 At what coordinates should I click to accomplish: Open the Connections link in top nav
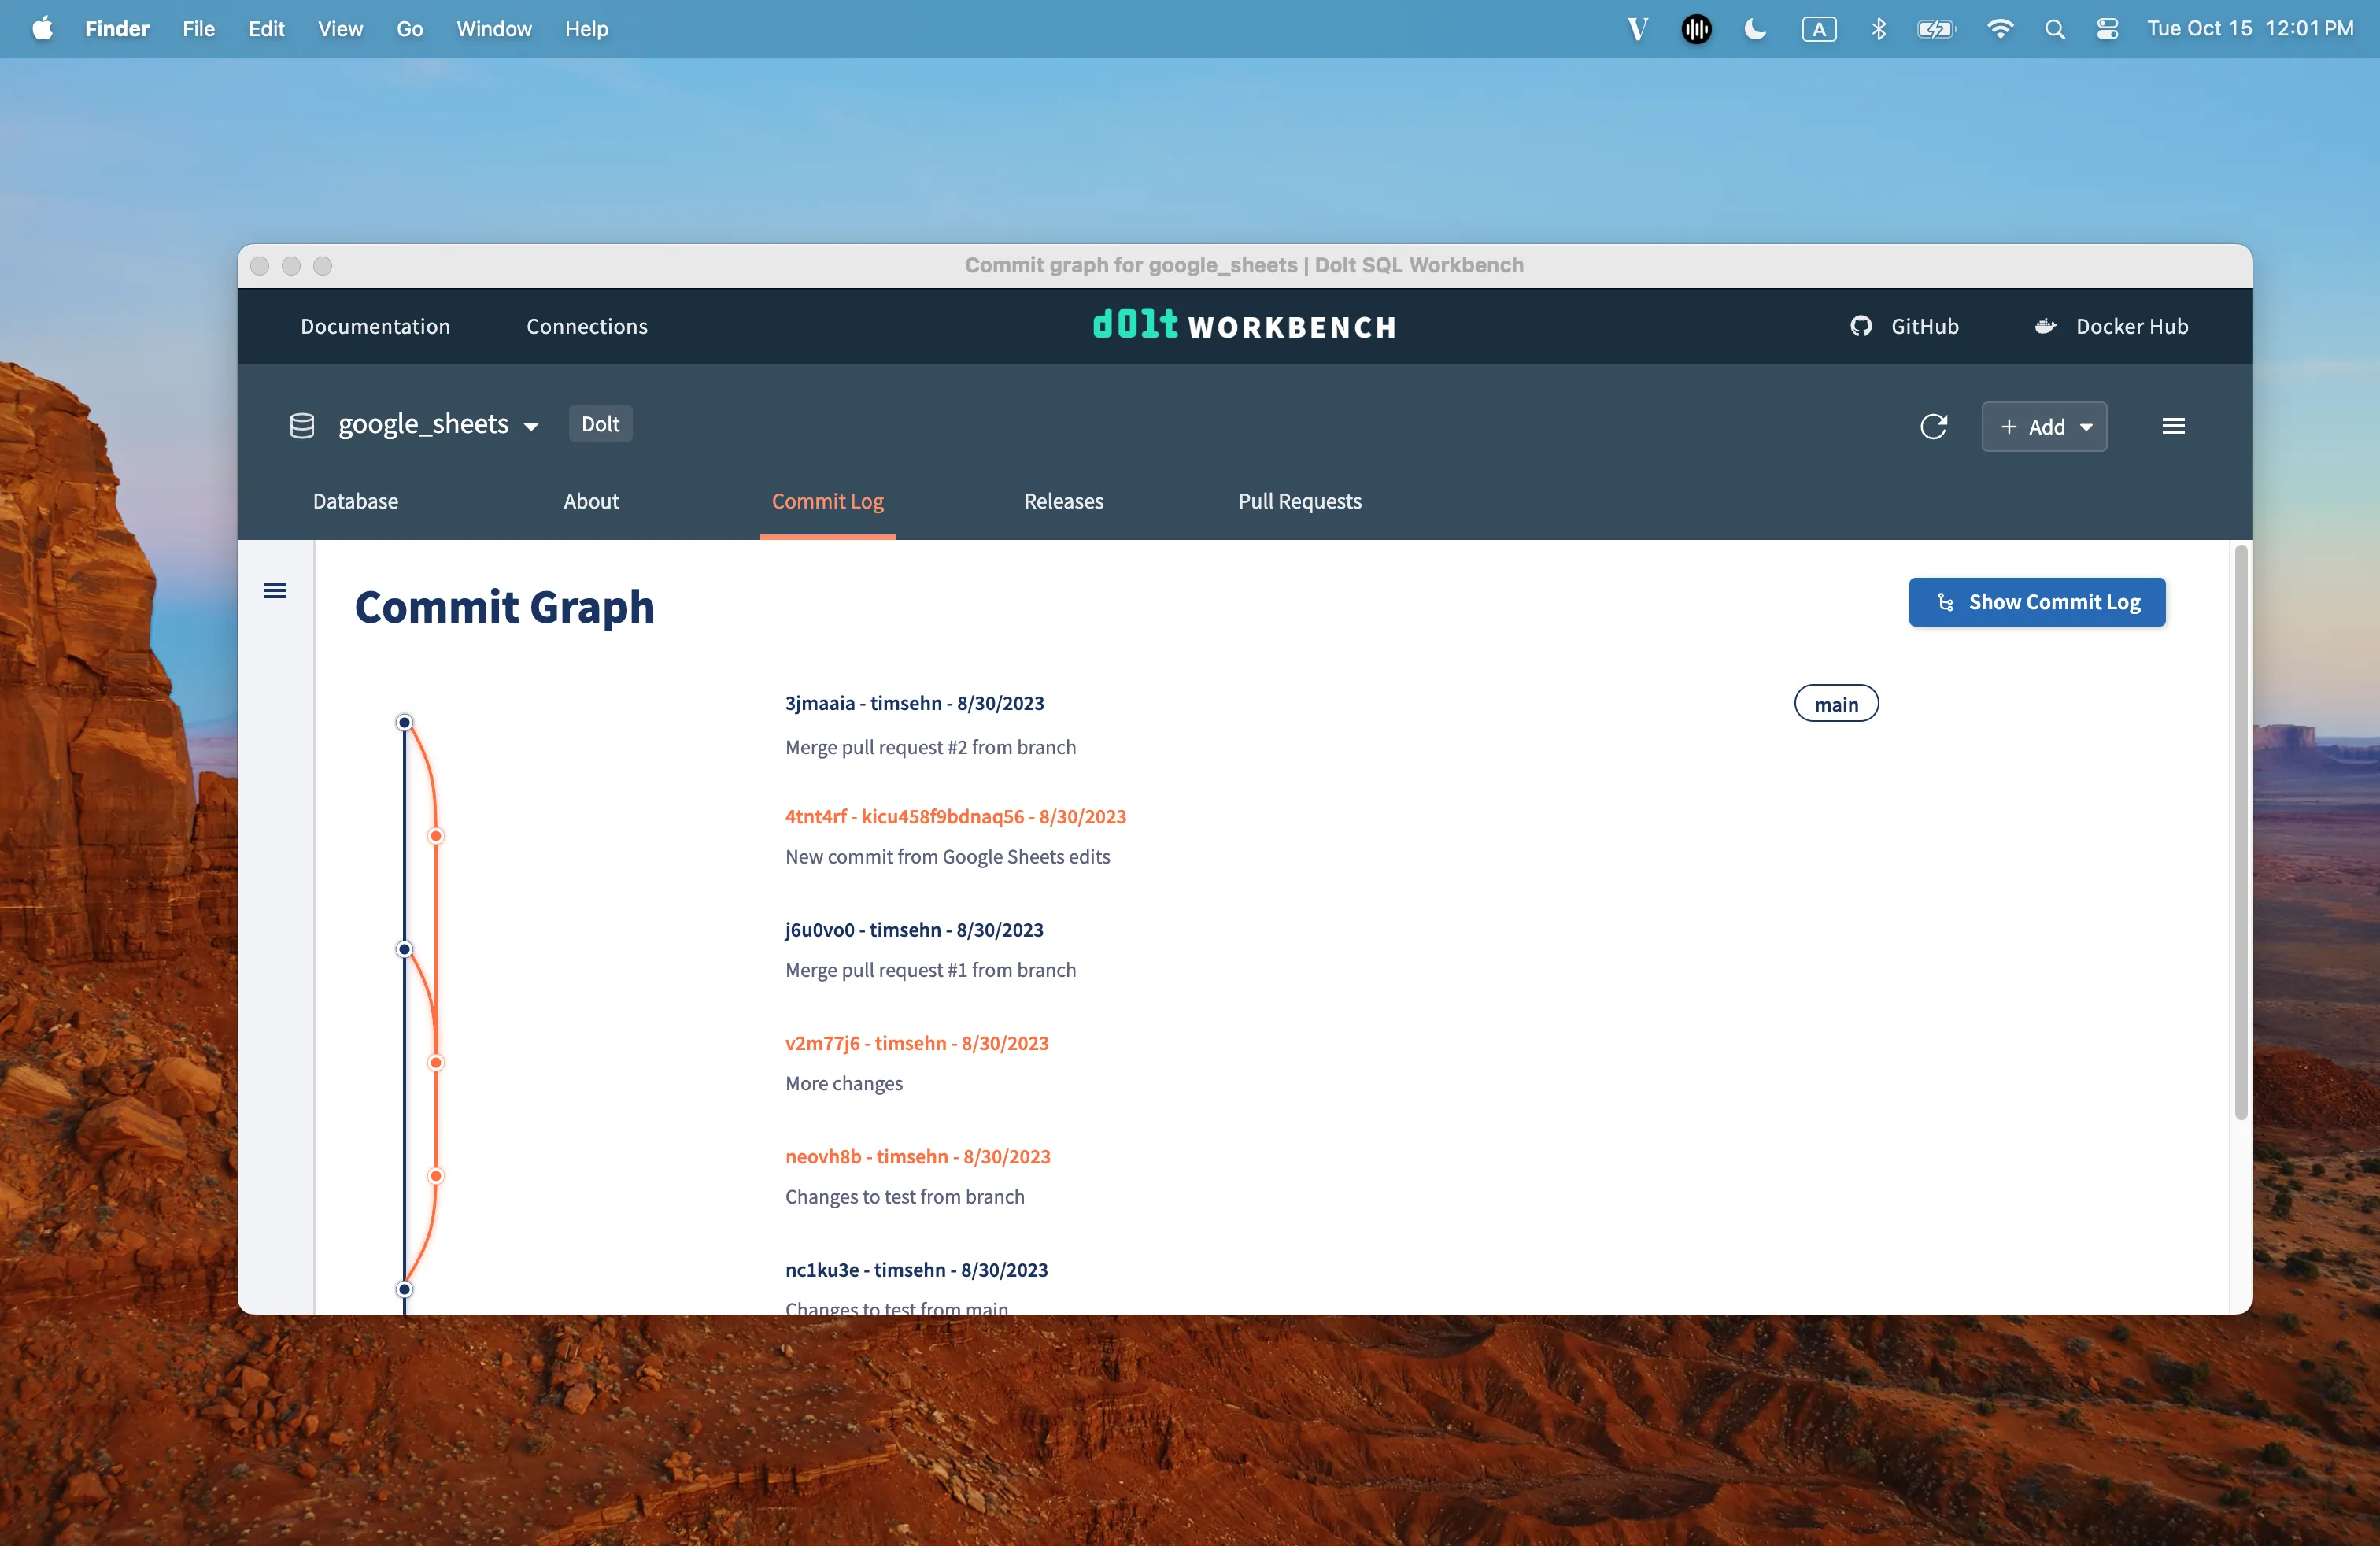587,326
